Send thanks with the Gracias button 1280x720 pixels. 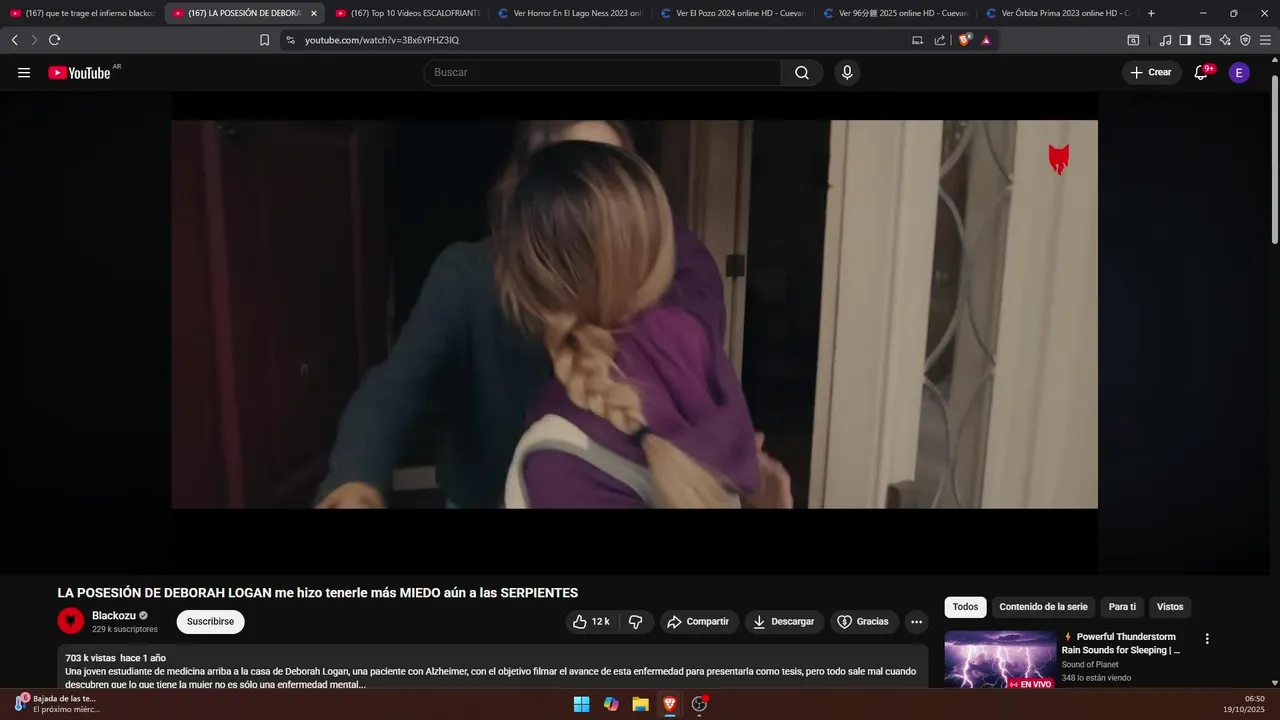click(863, 622)
